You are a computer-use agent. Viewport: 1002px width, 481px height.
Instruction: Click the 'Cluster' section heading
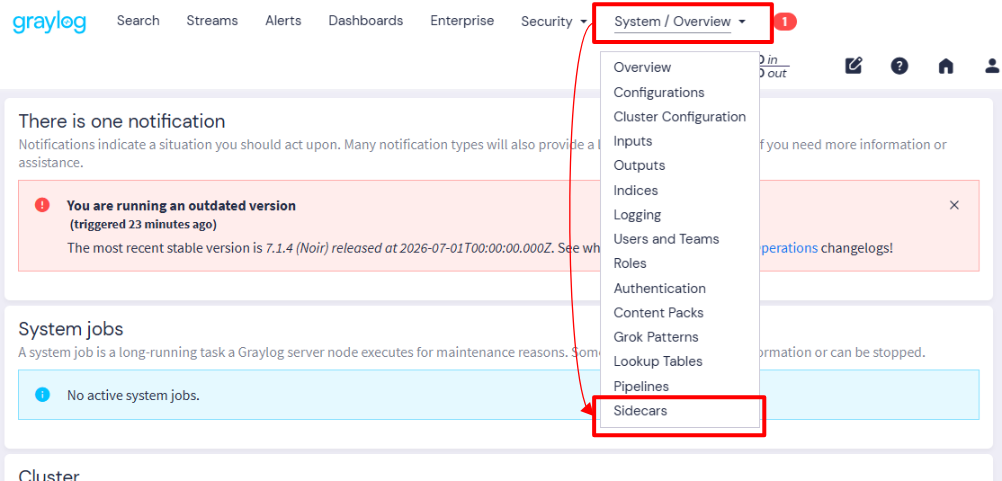[49, 475]
